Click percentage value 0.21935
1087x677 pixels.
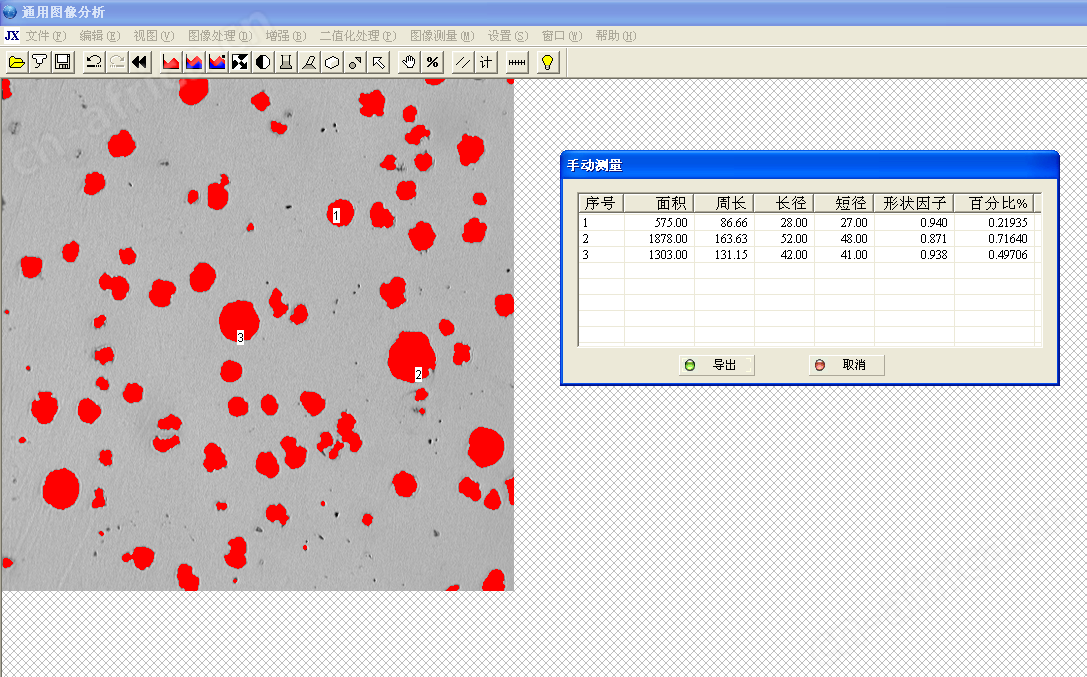pos(1008,222)
